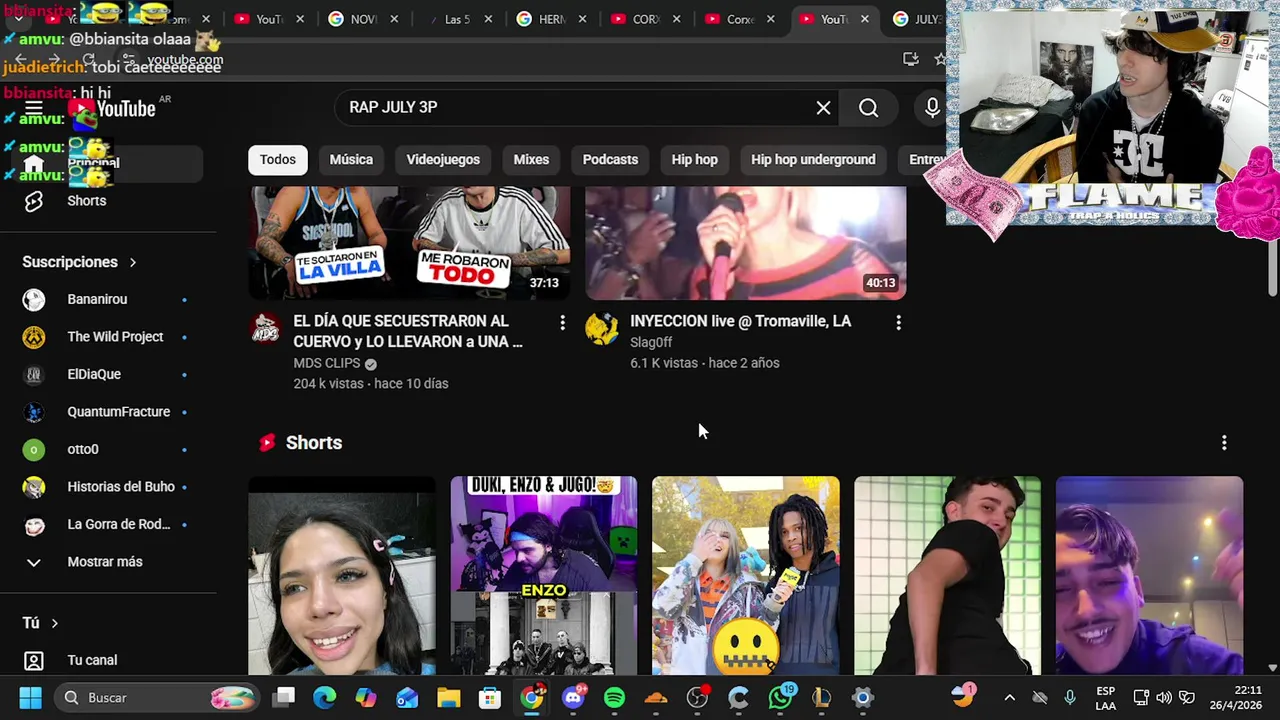Click the install app icon in address bar
This screenshot has height=720, width=1280.
(910, 59)
